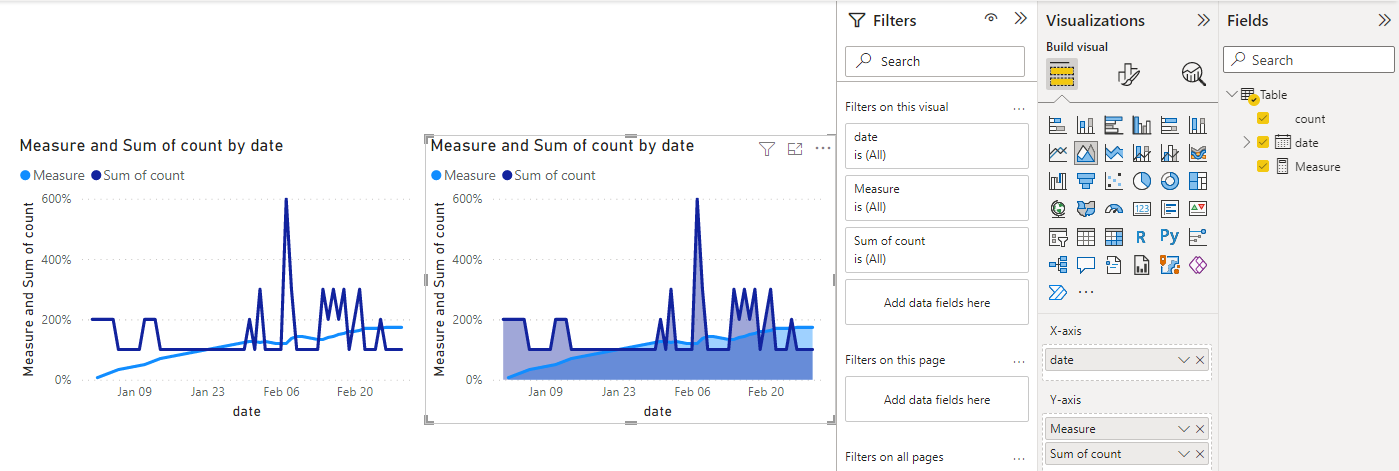Select the Scatter chart visual
Viewport: 1399px width, 471px height.
click(x=1114, y=181)
